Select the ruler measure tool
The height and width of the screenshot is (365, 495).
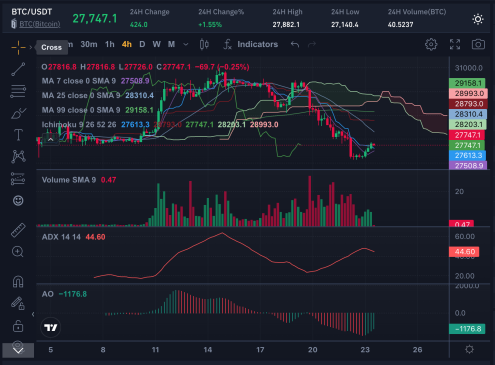(x=18, y=230)
